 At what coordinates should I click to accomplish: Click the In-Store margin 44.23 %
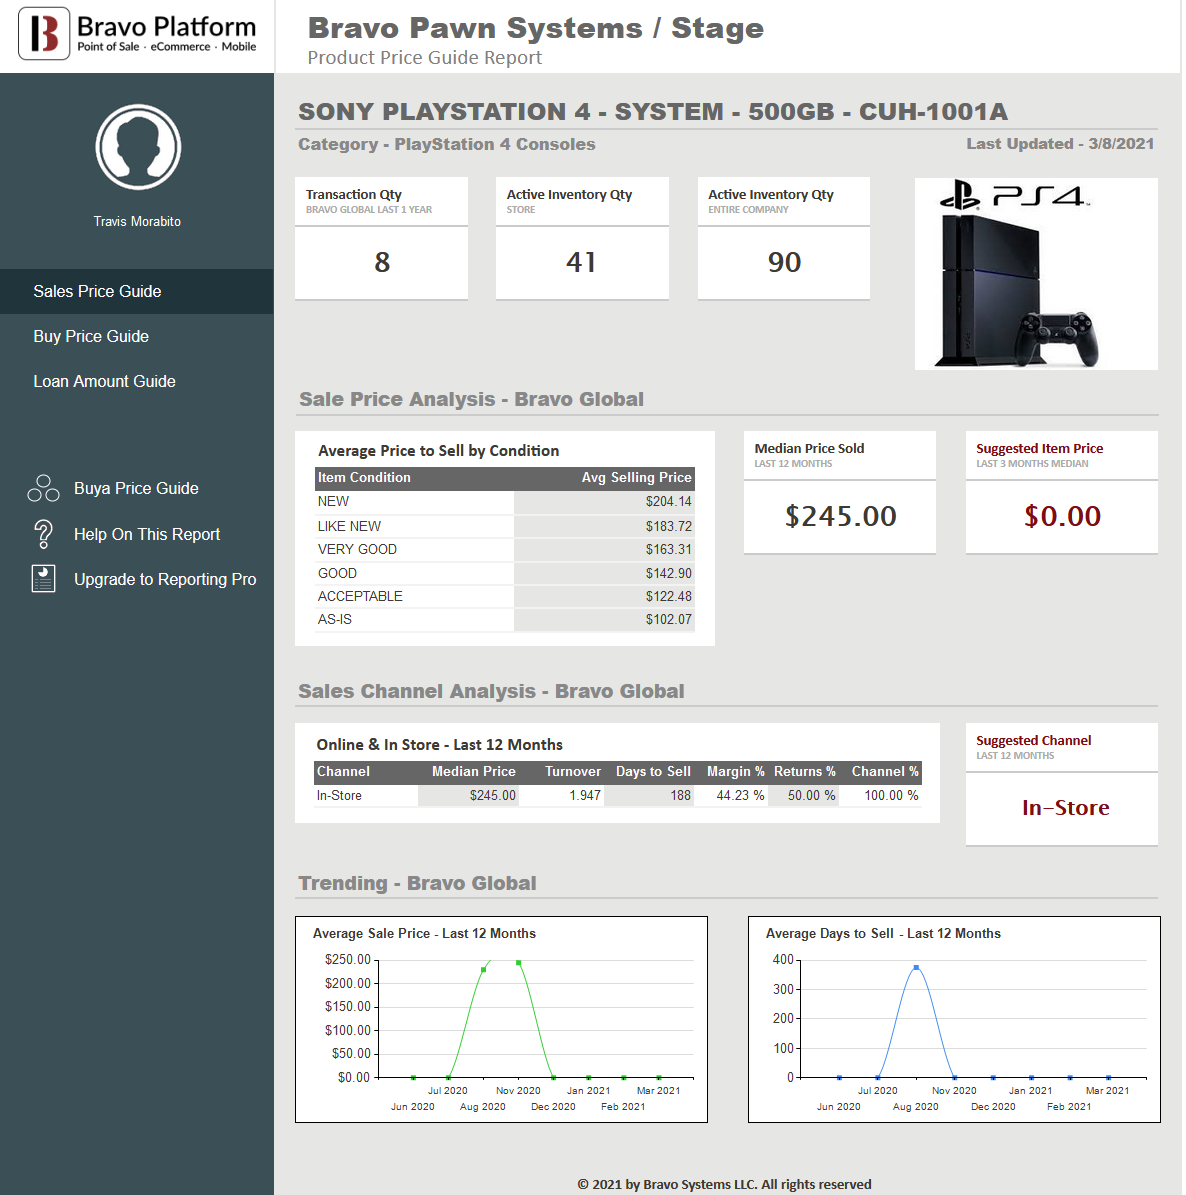740,796
